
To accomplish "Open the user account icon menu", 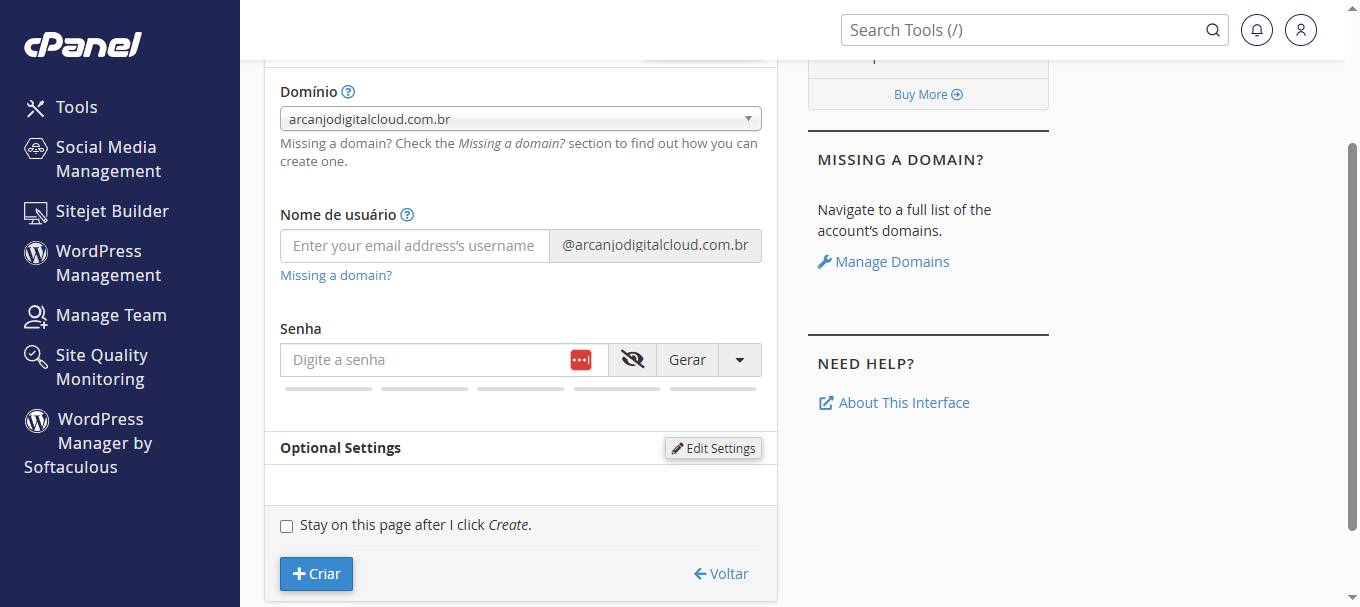I will 1301,30.
